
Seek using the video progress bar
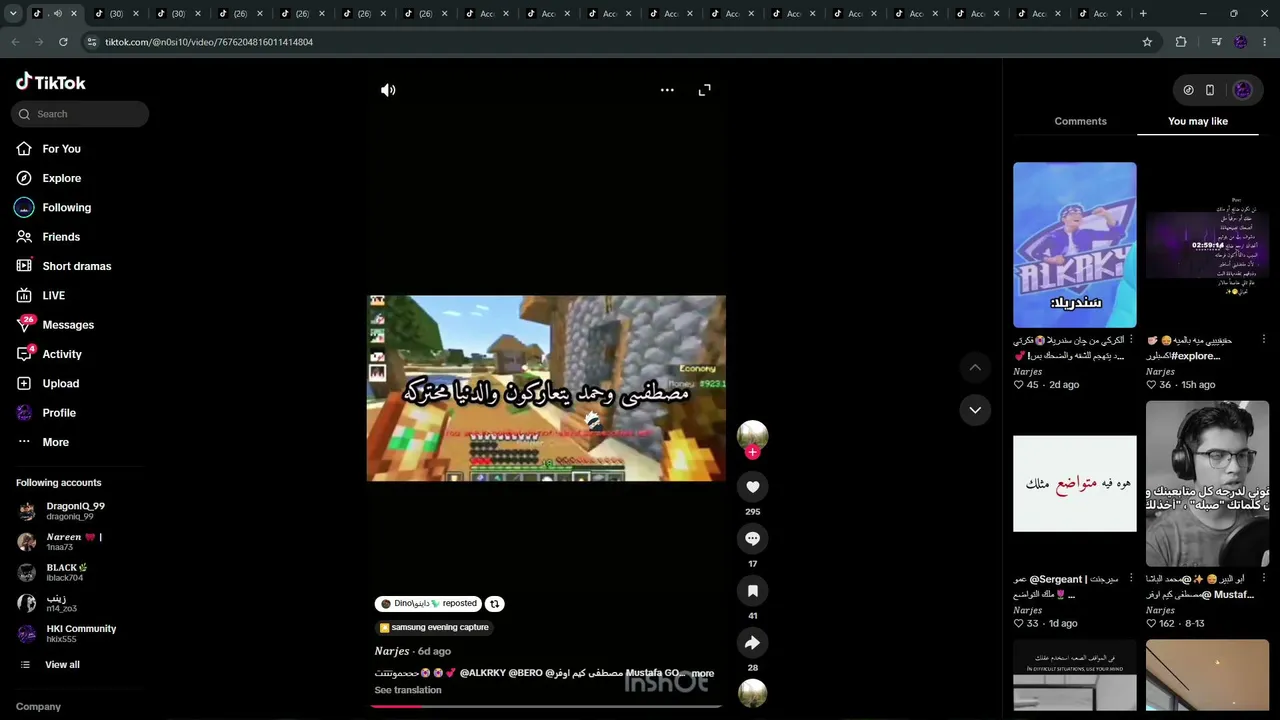546,706
